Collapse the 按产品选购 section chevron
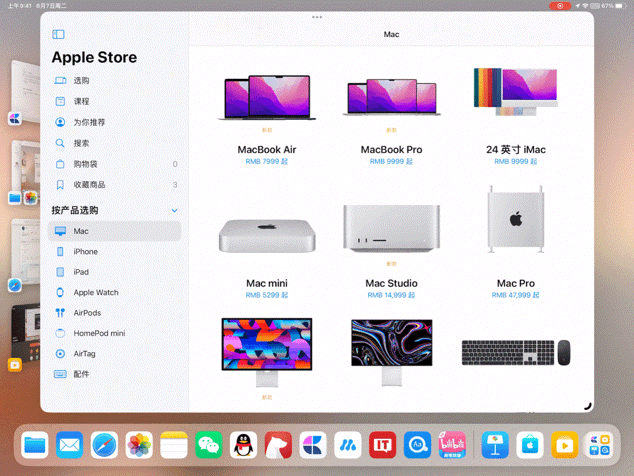Screen dimensions: 634x476 coord(174,210)
